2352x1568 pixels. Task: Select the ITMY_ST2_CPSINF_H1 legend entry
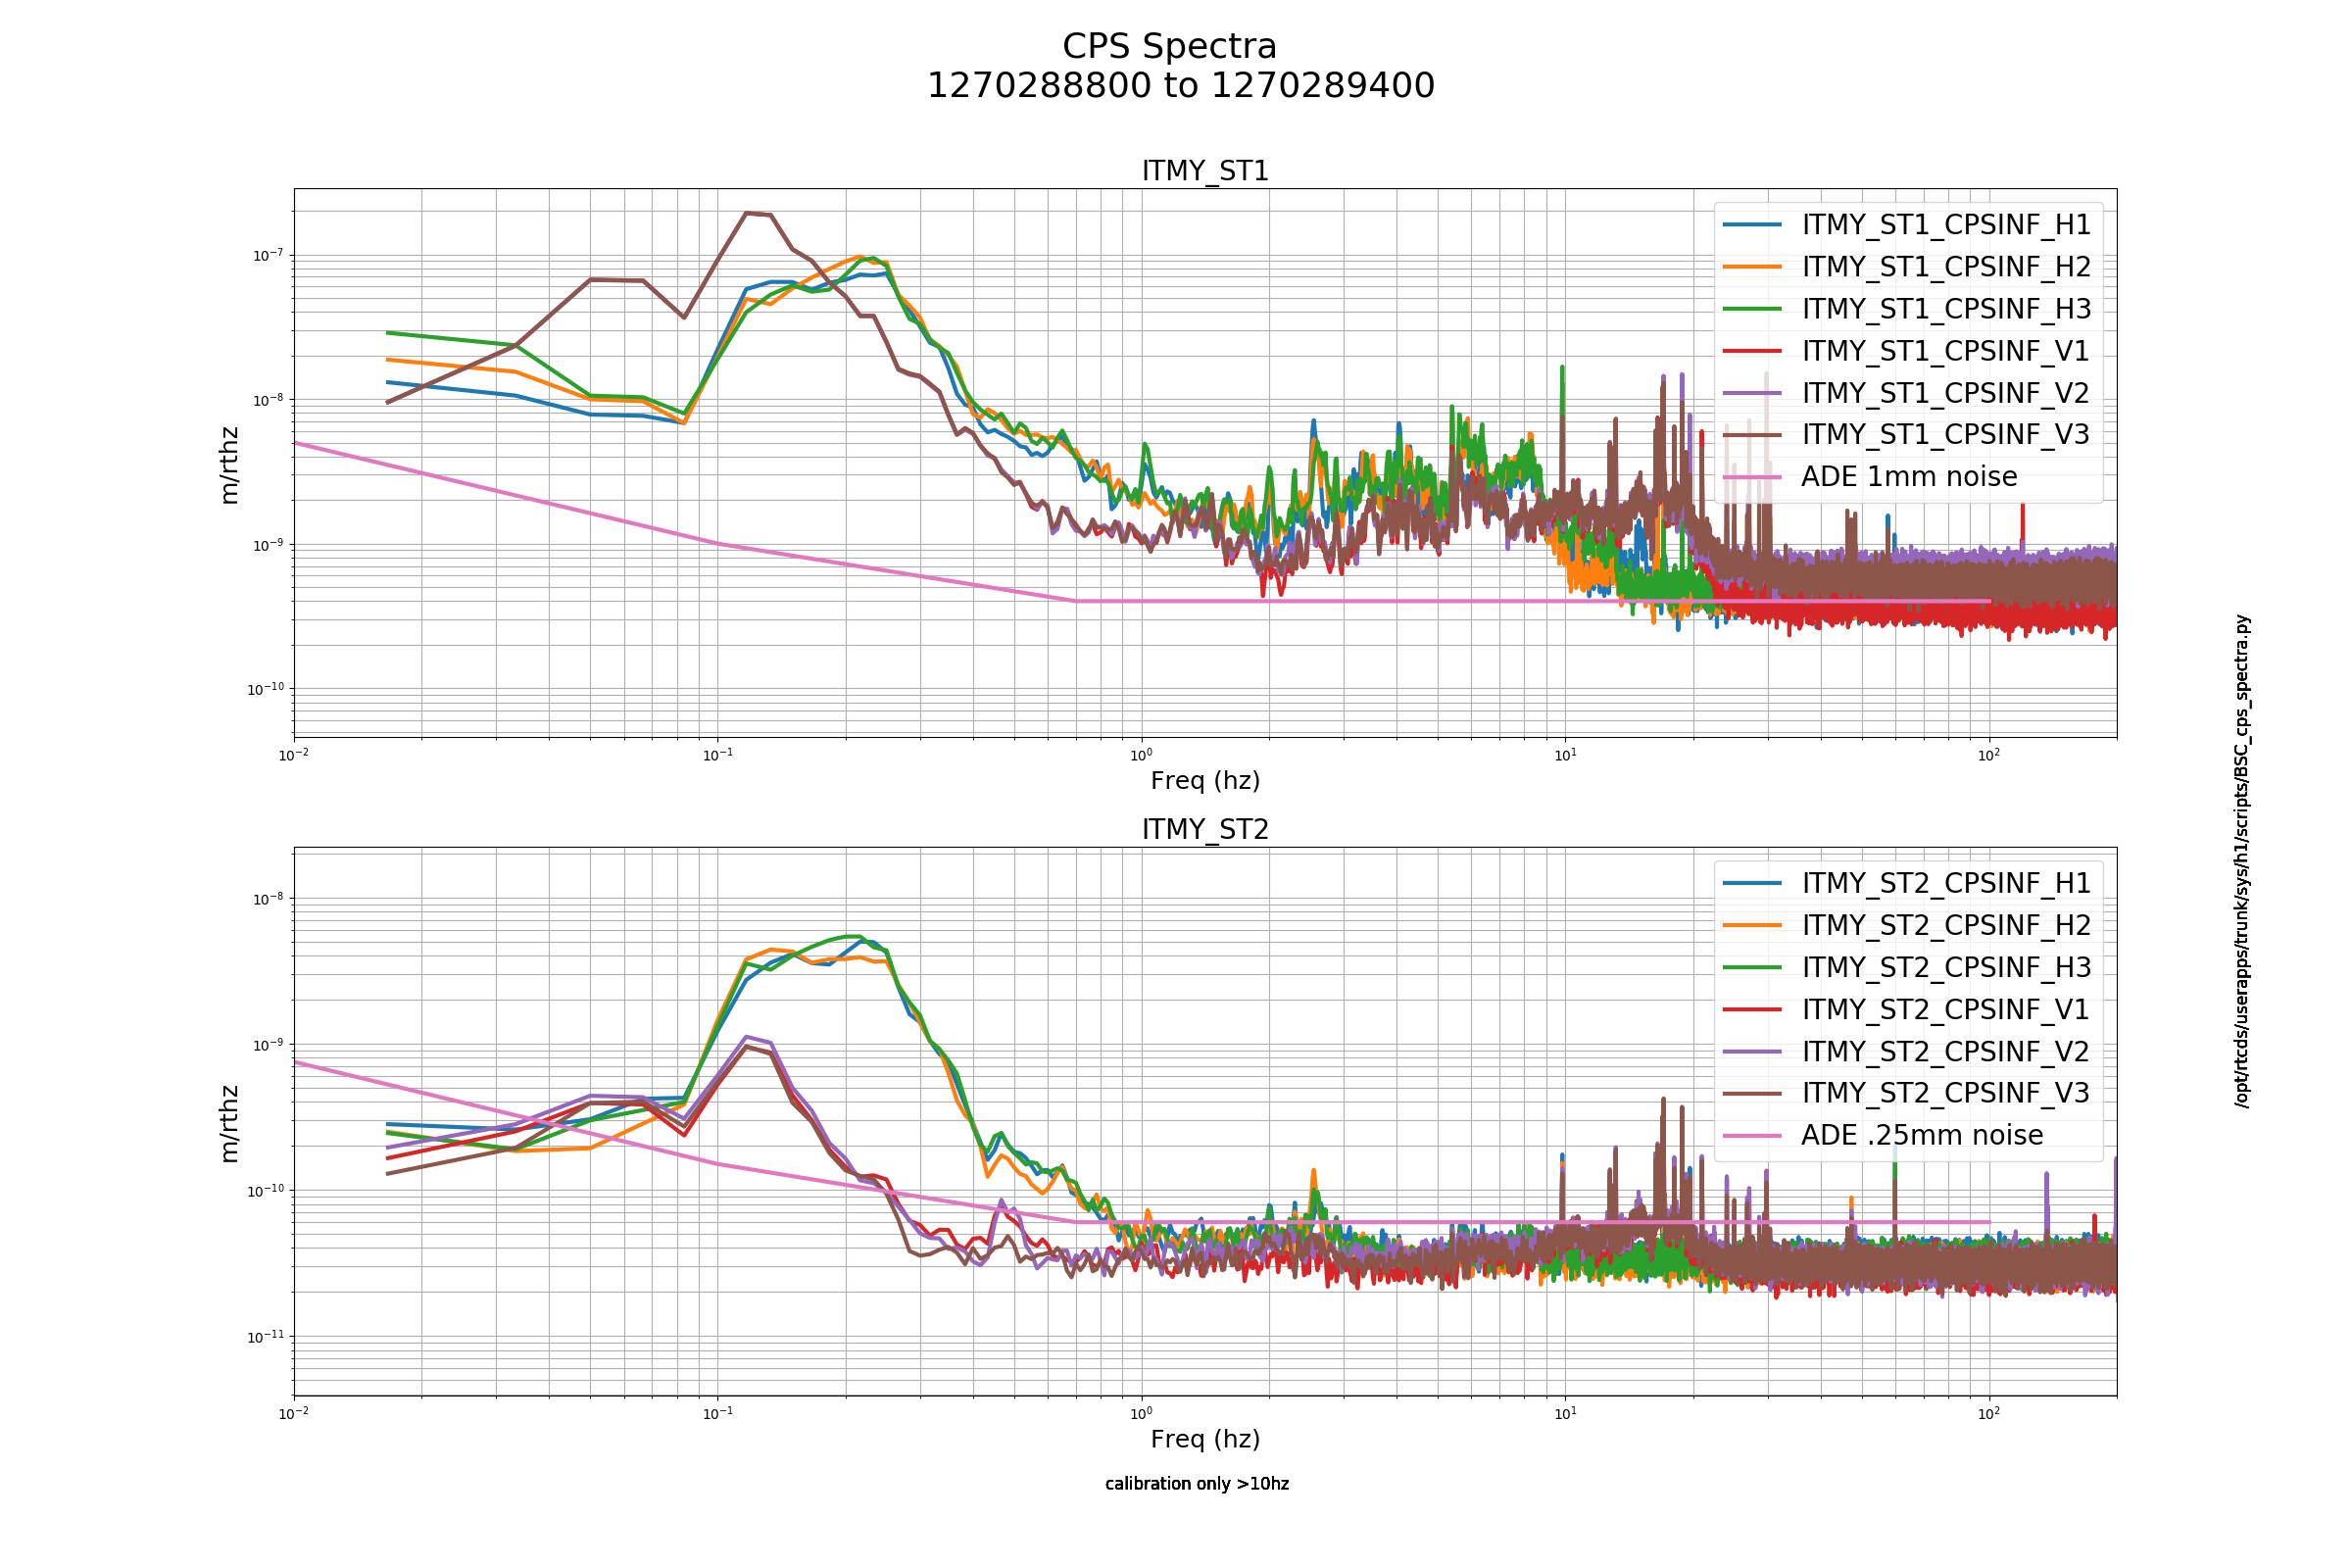(1906, 883)
